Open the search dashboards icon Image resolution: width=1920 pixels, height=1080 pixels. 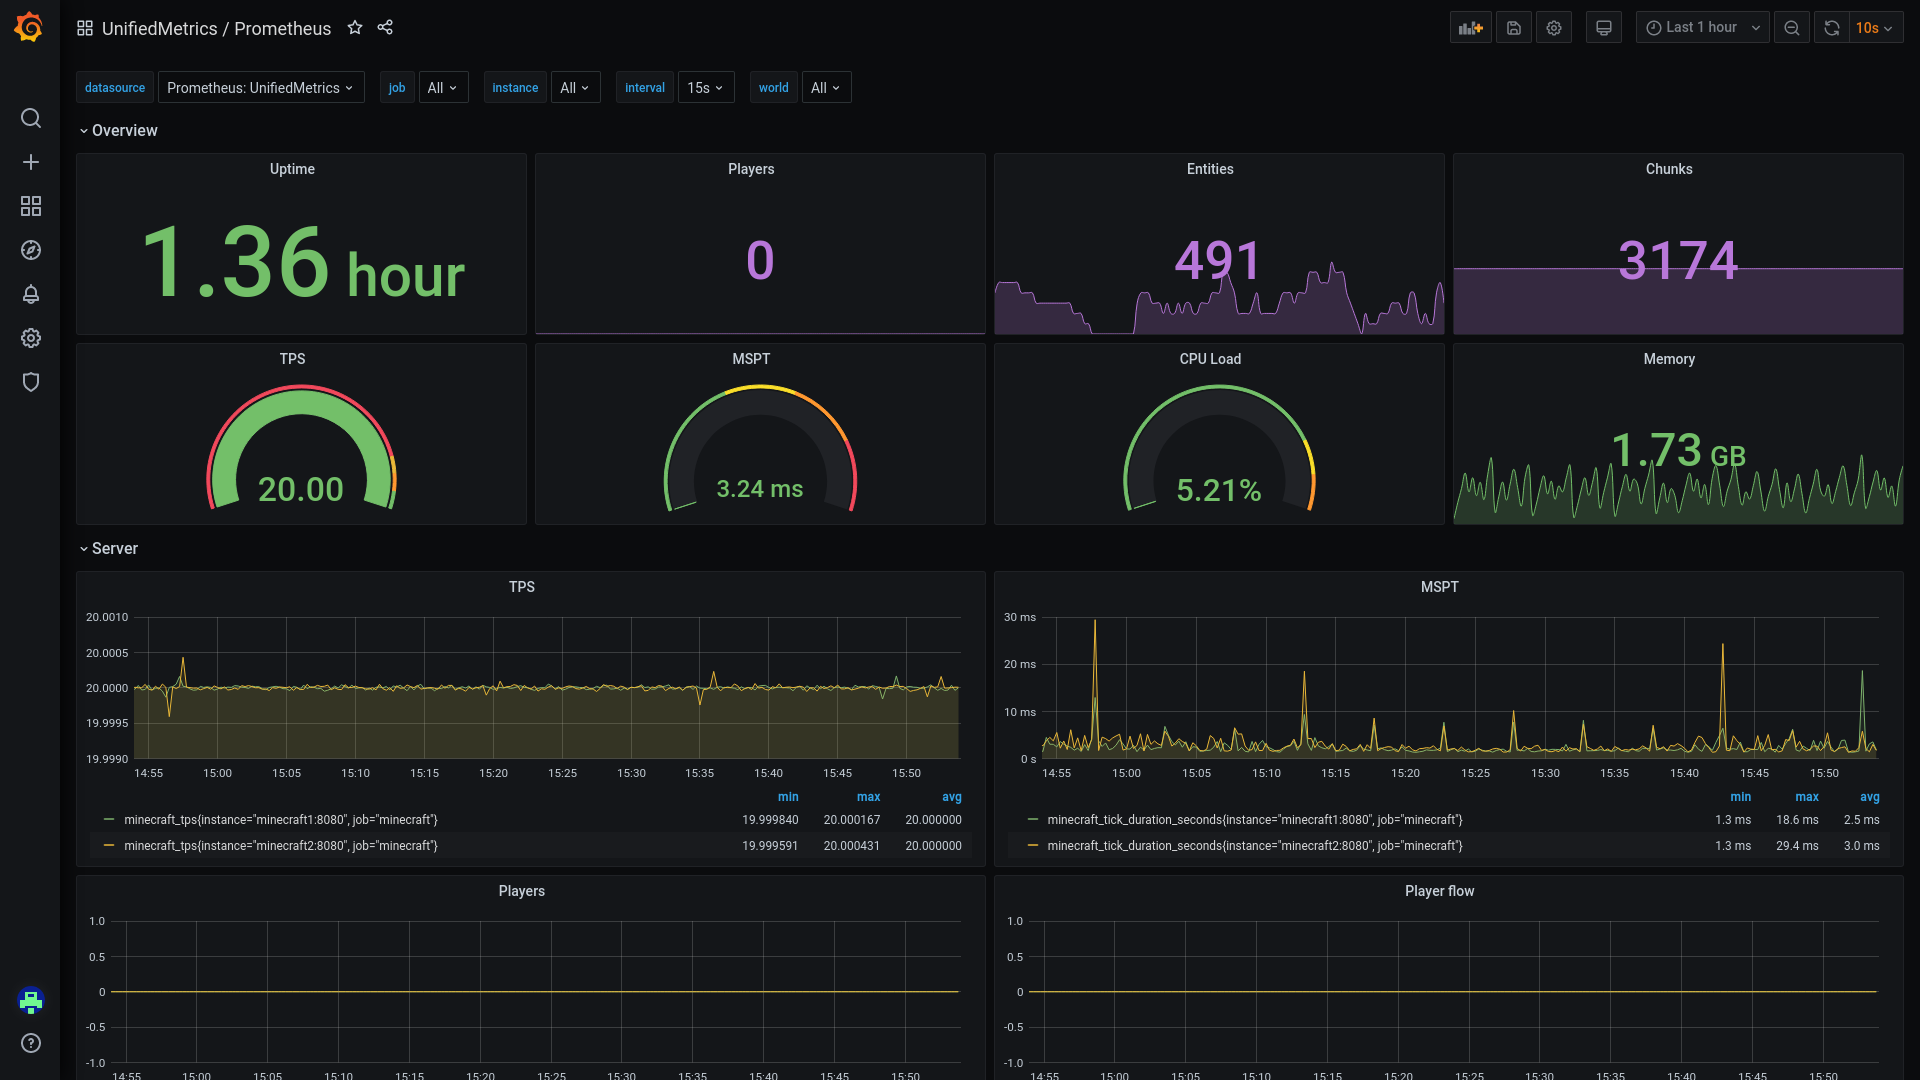click(31, 118)
